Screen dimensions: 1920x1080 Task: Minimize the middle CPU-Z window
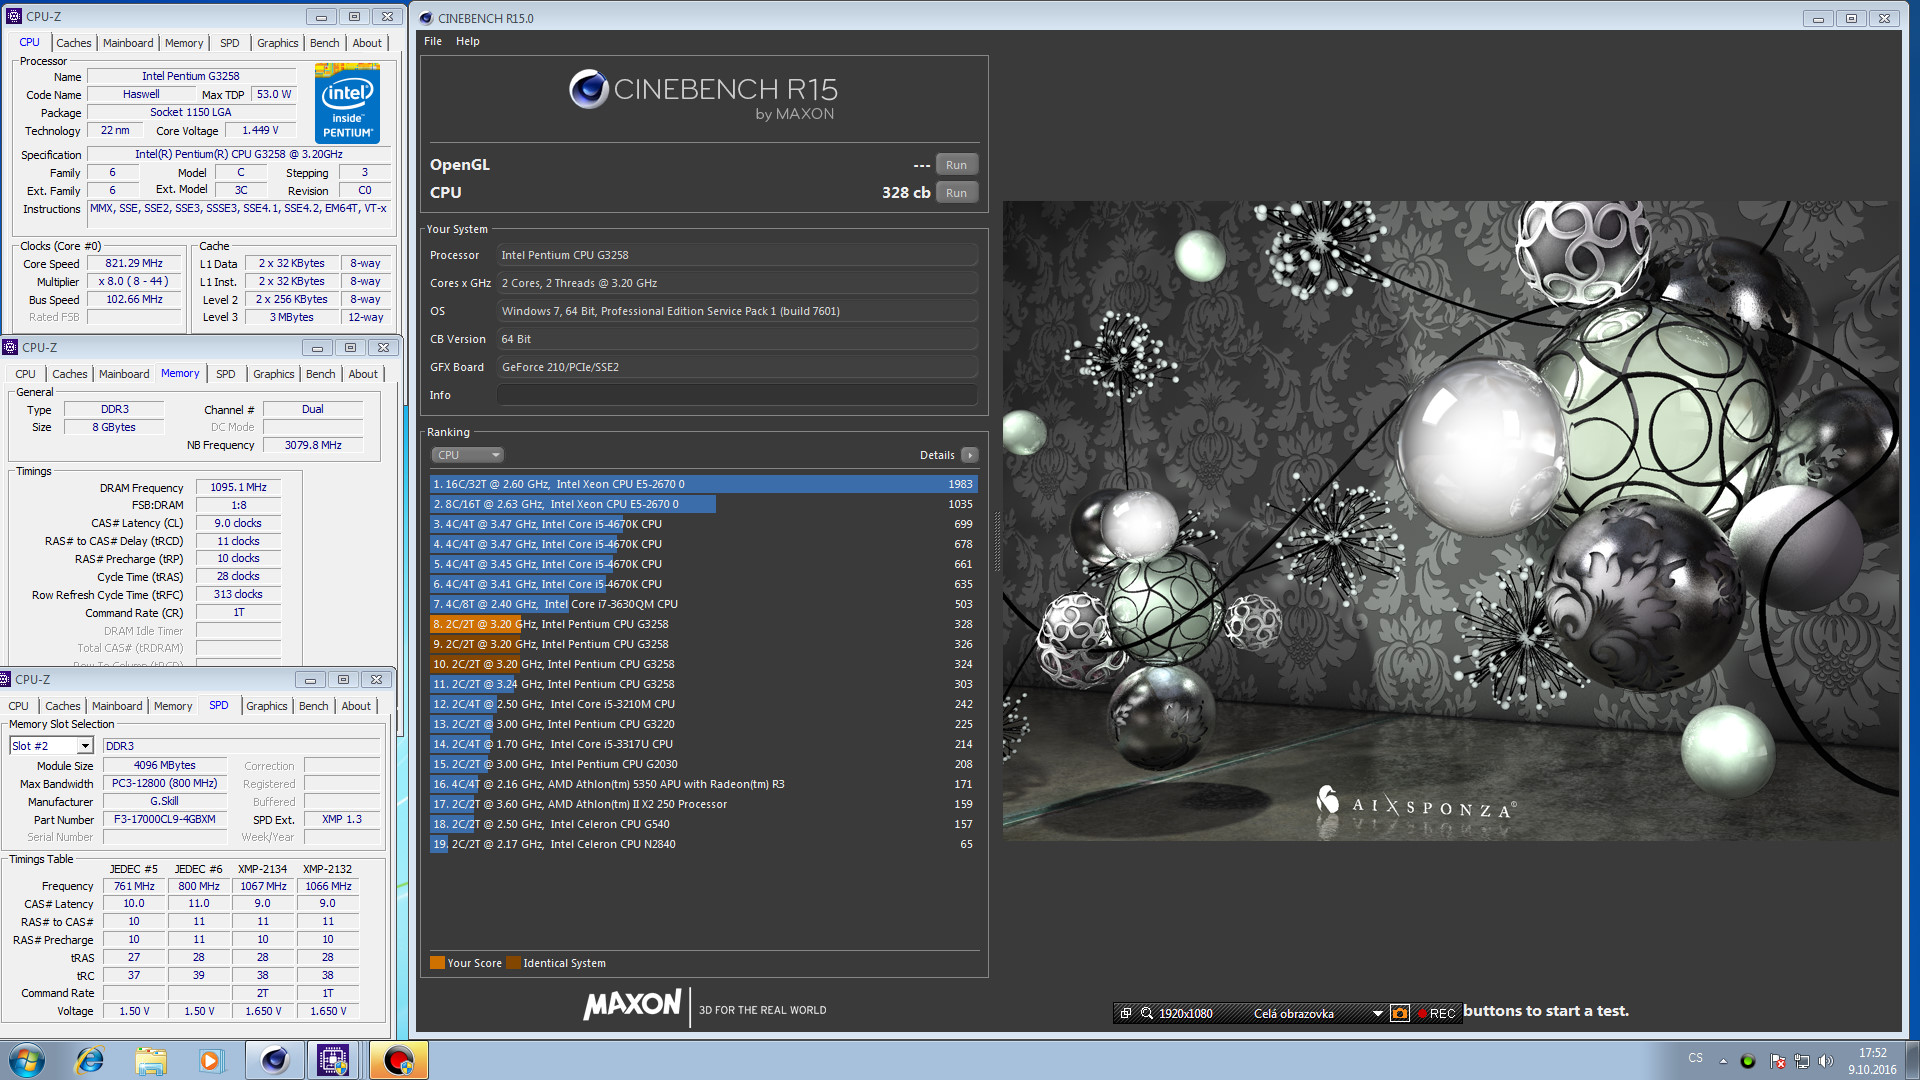[x=317, y=348]
